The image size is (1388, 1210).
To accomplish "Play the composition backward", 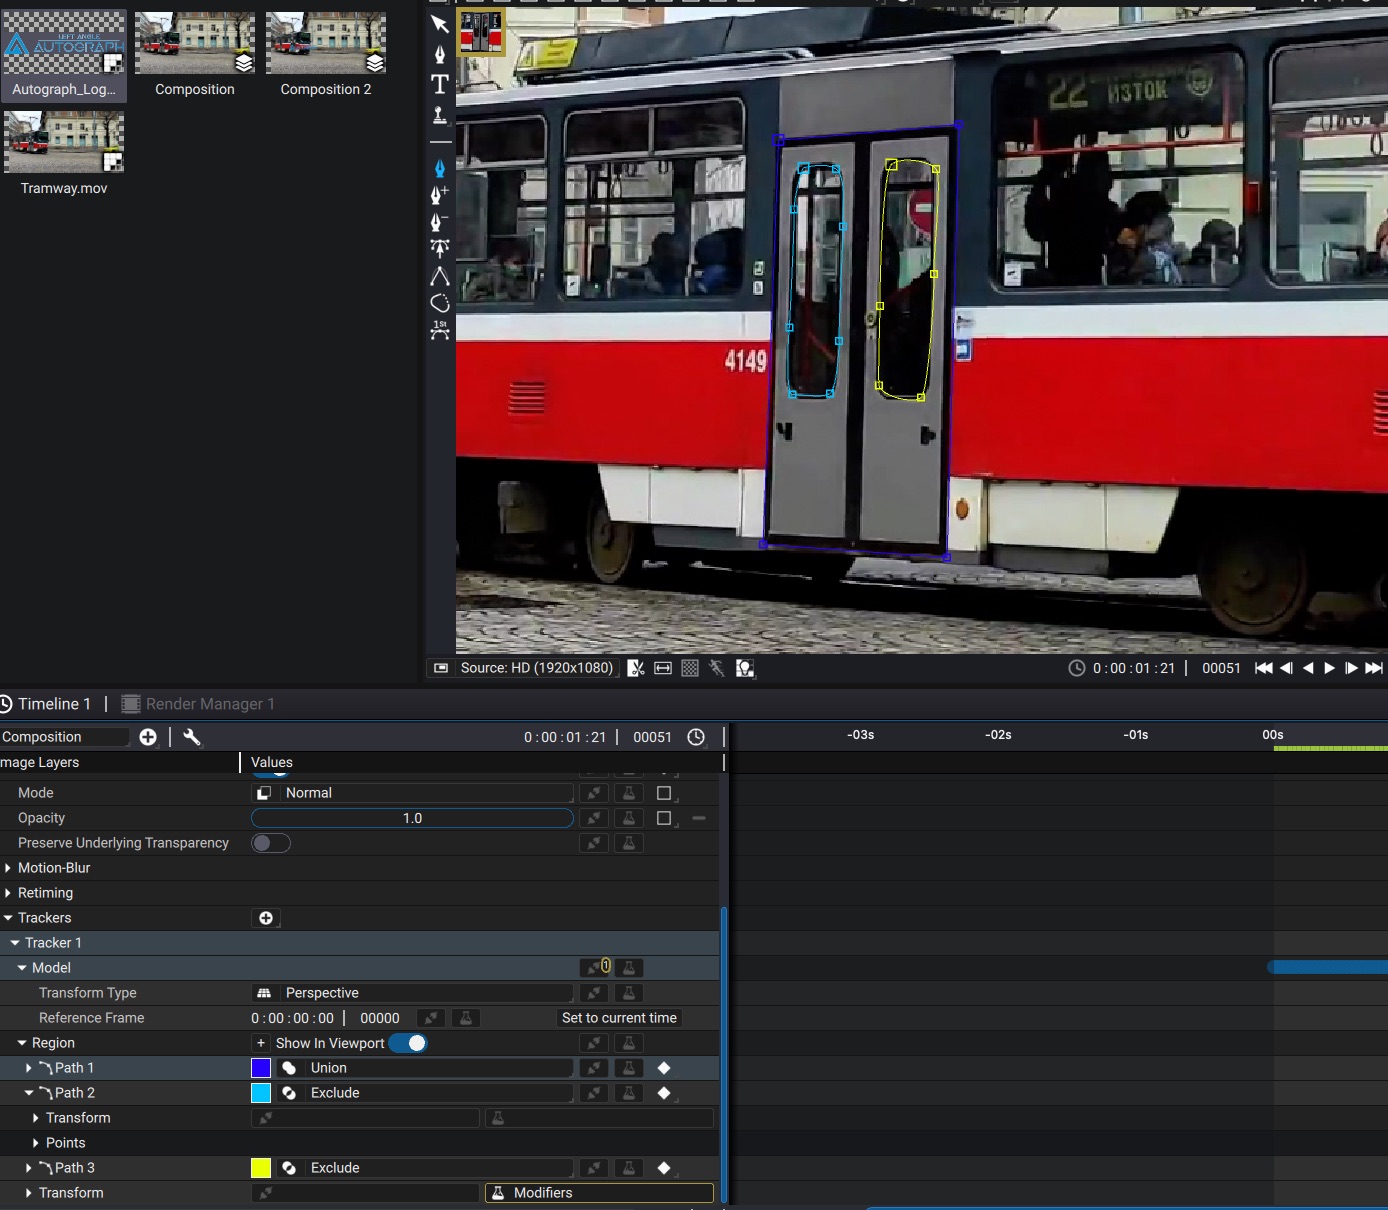I will (x=1308, y=668).
